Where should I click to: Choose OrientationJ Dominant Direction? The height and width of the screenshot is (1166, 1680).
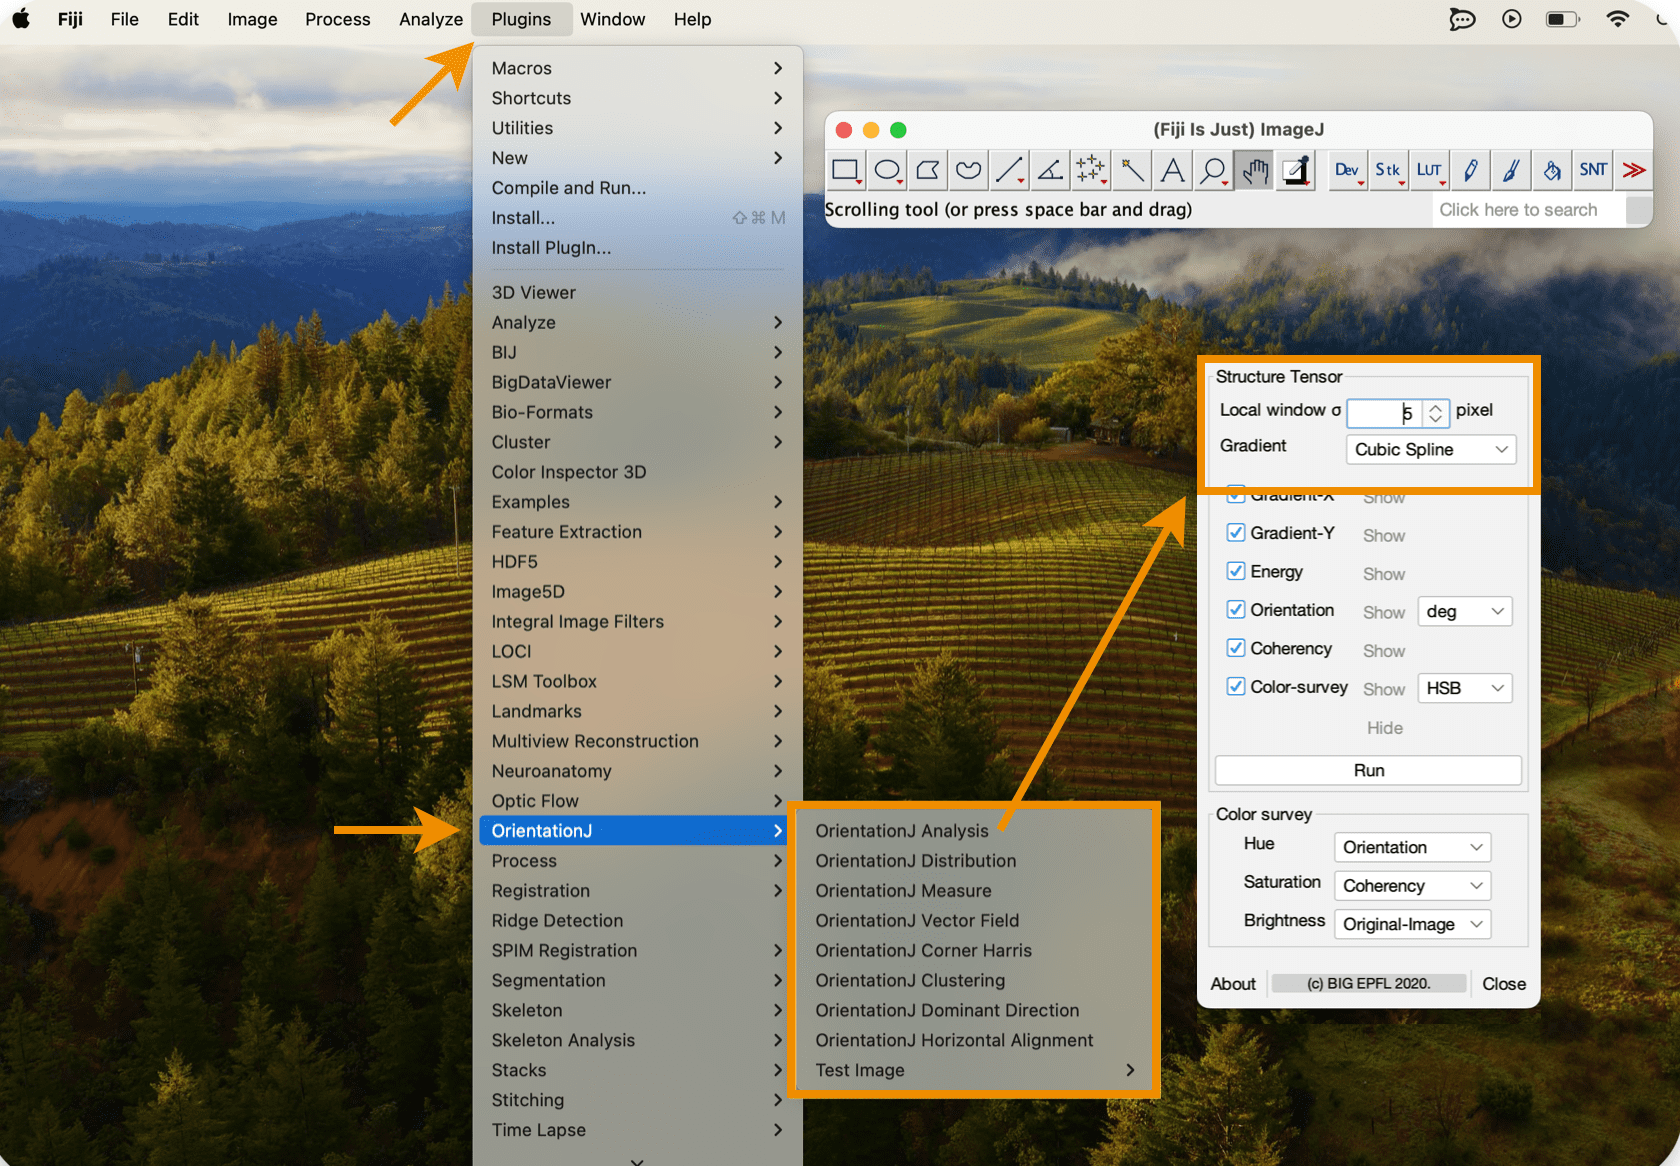947,1011
